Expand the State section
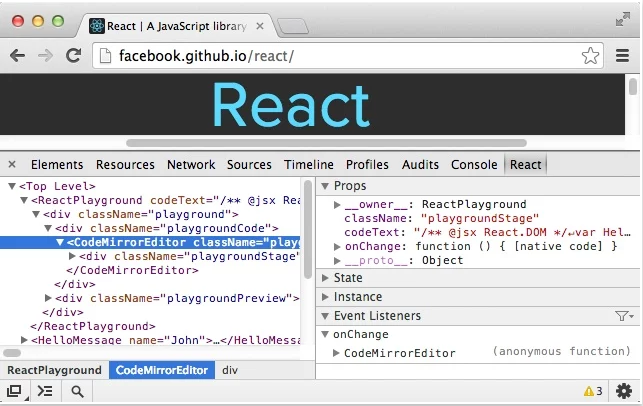The height and width of the screenshot is (406, 643). 325,278
